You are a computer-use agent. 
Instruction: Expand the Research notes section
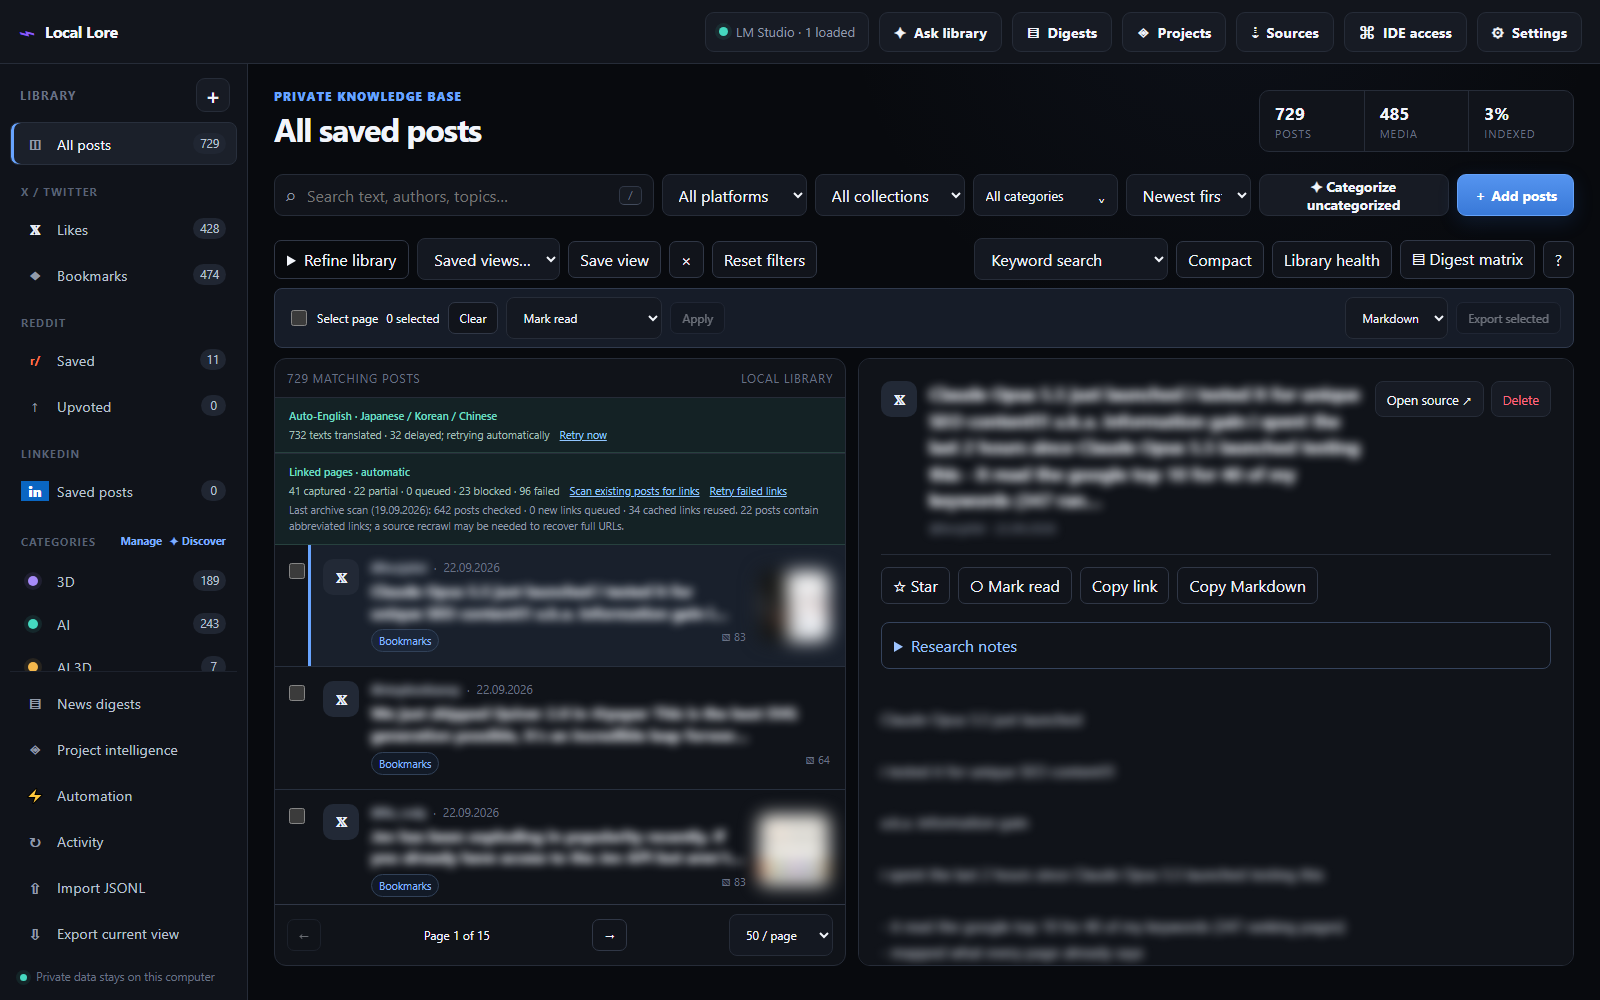tap(1215, 646)
